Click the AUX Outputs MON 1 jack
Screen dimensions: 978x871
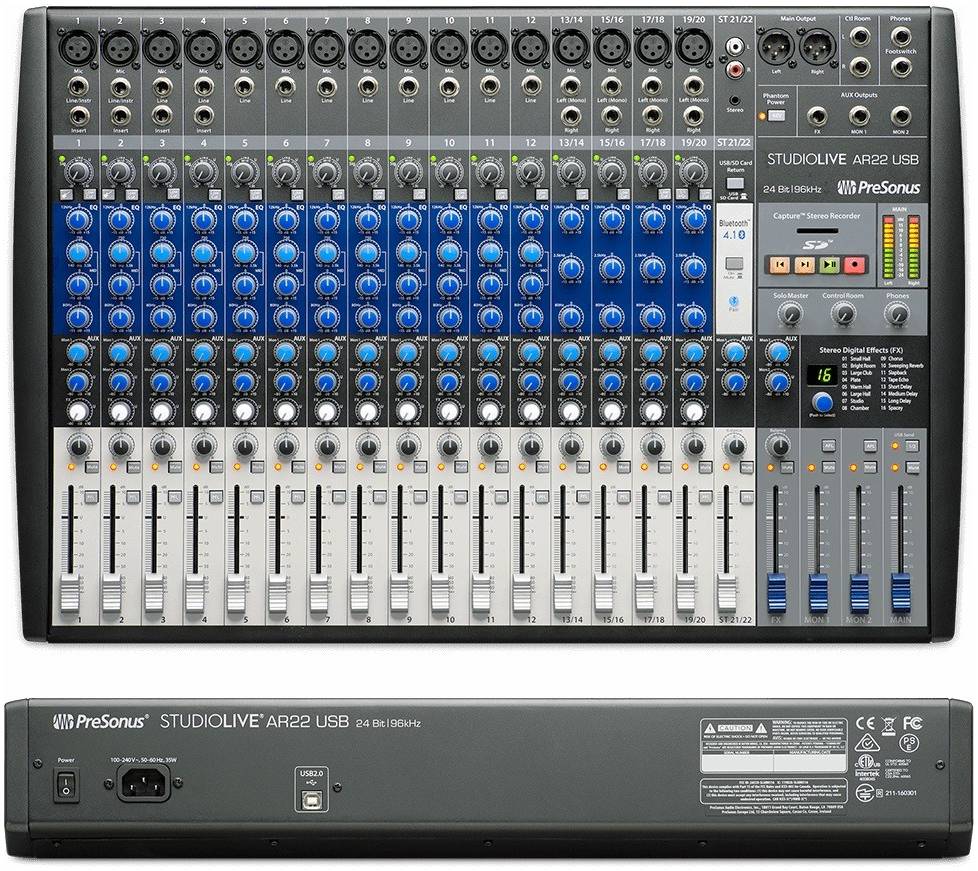(x=859, y=116)
